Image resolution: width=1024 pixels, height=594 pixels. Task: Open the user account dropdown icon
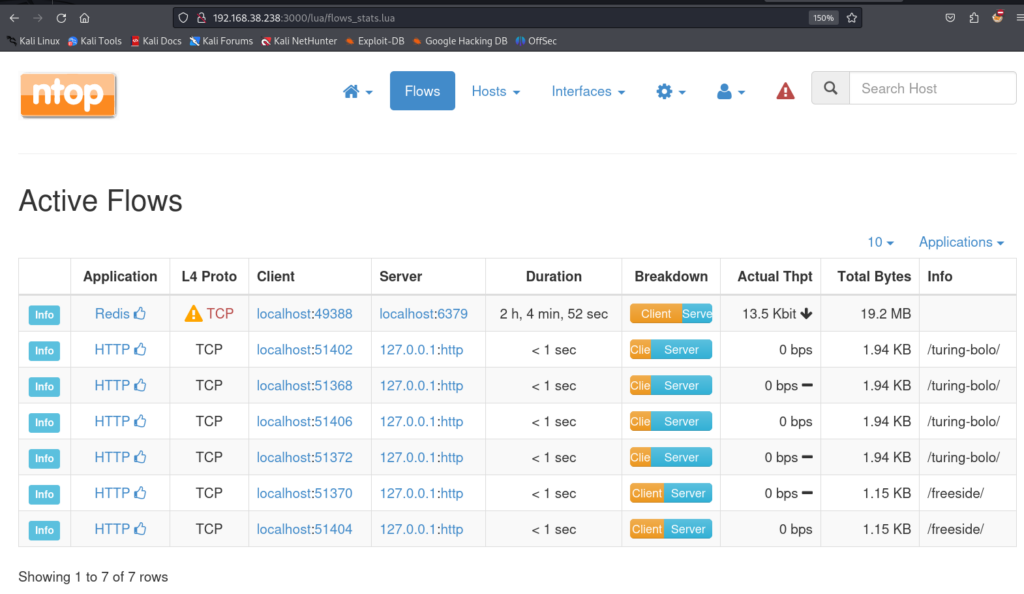[730, 91]
